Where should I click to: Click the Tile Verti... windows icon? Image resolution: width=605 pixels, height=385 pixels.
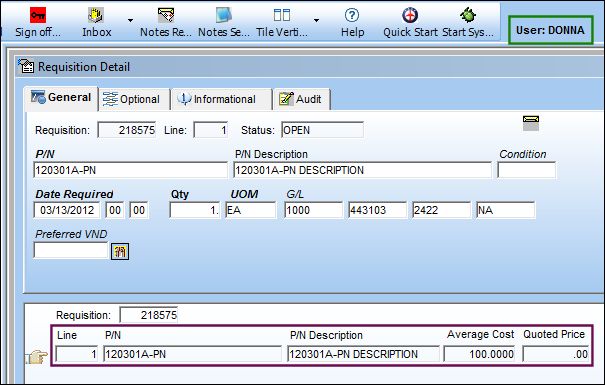[x=282, y=15]
